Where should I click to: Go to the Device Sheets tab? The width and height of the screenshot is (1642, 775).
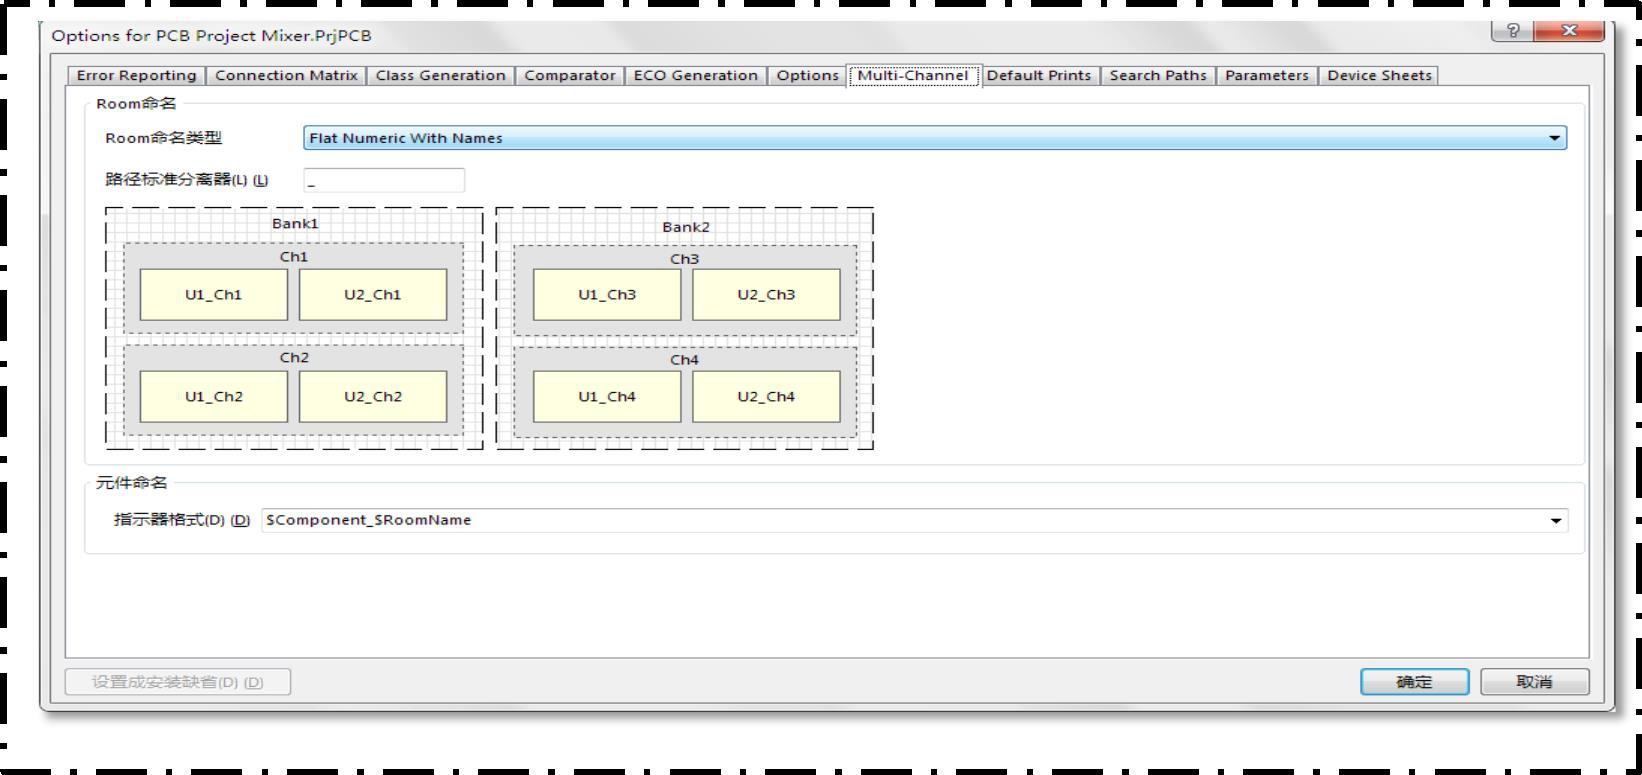point(1379,76)
